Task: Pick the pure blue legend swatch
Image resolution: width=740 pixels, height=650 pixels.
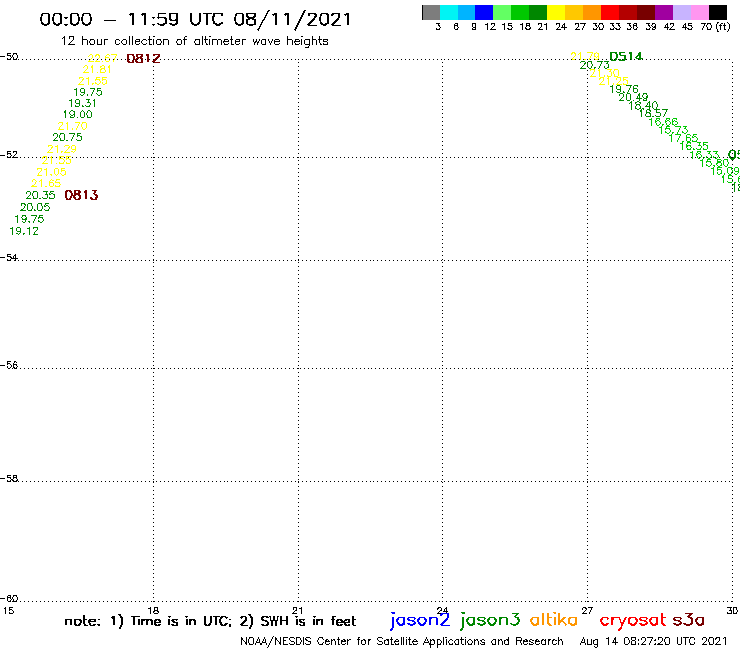Action: 484,12
